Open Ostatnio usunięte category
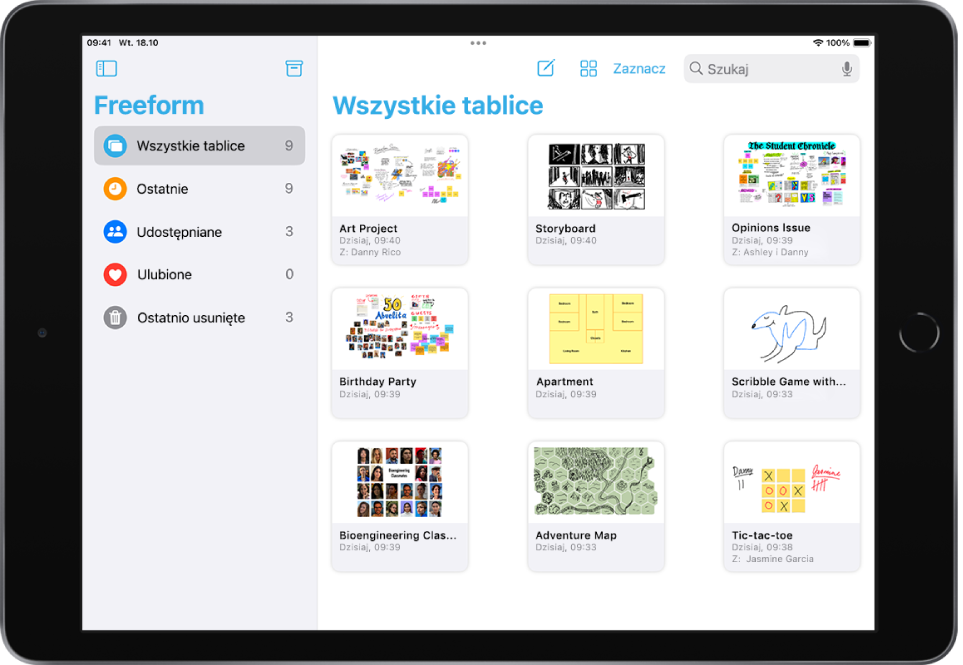Viewport: 963px width, 665px height. point(200,317)
